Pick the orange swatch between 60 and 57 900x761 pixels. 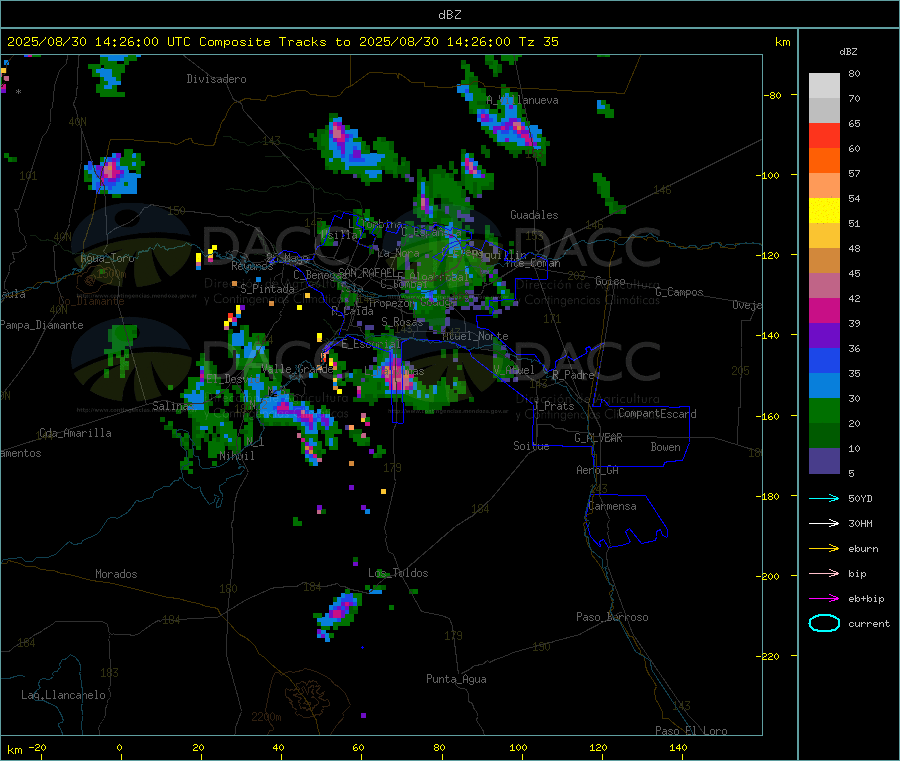[x=824, y=161]
